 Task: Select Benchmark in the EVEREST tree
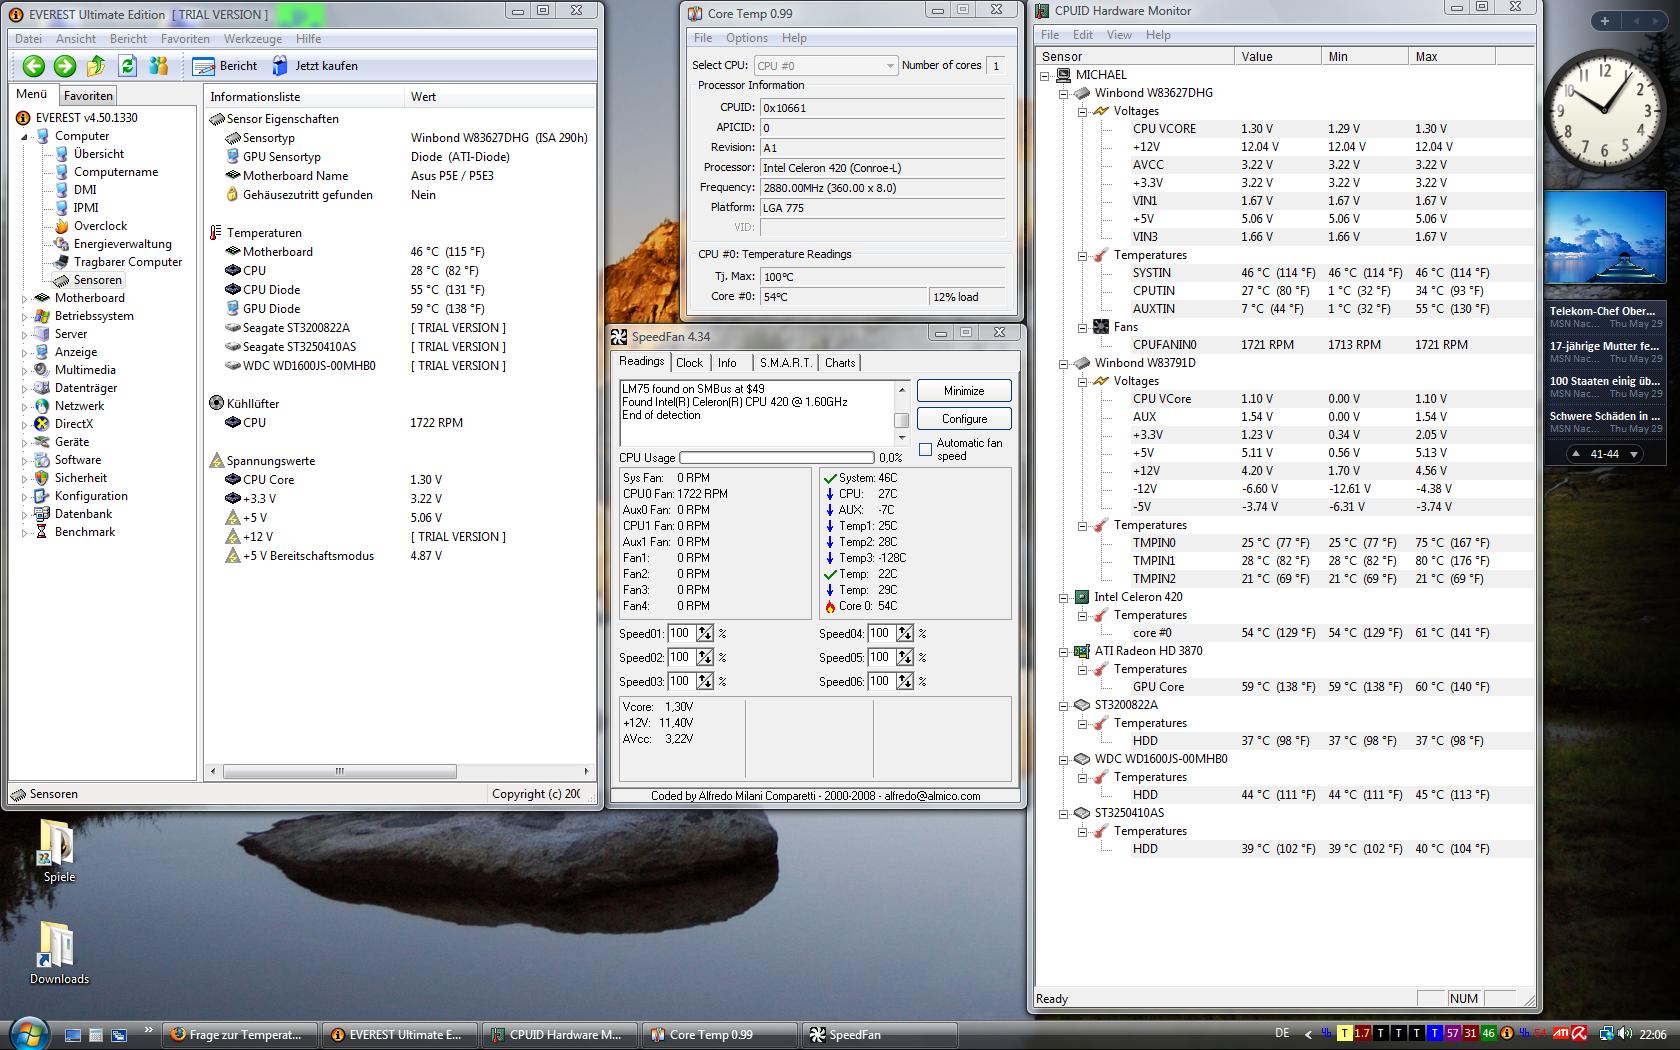85,532
